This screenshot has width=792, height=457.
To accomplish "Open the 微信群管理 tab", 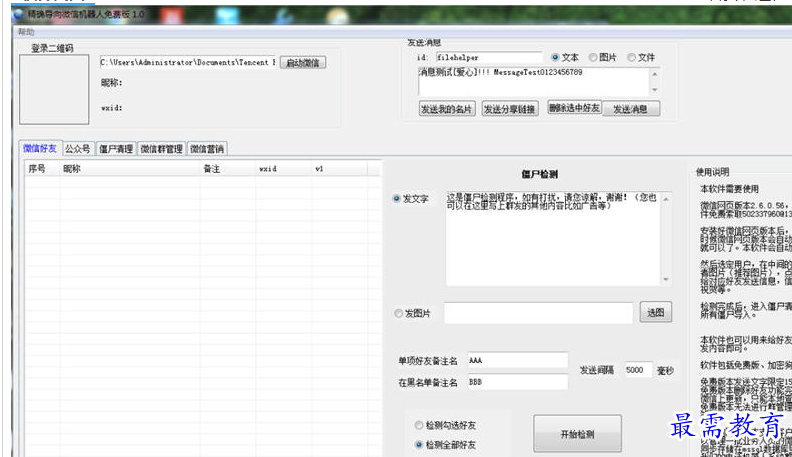I will pos(161,148).
